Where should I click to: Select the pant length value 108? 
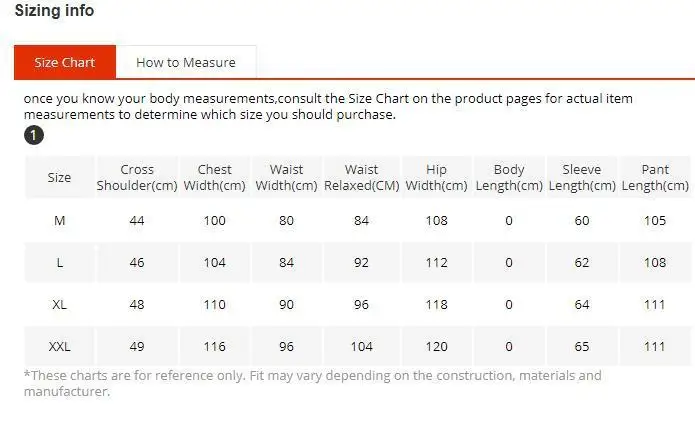(655, 262)
